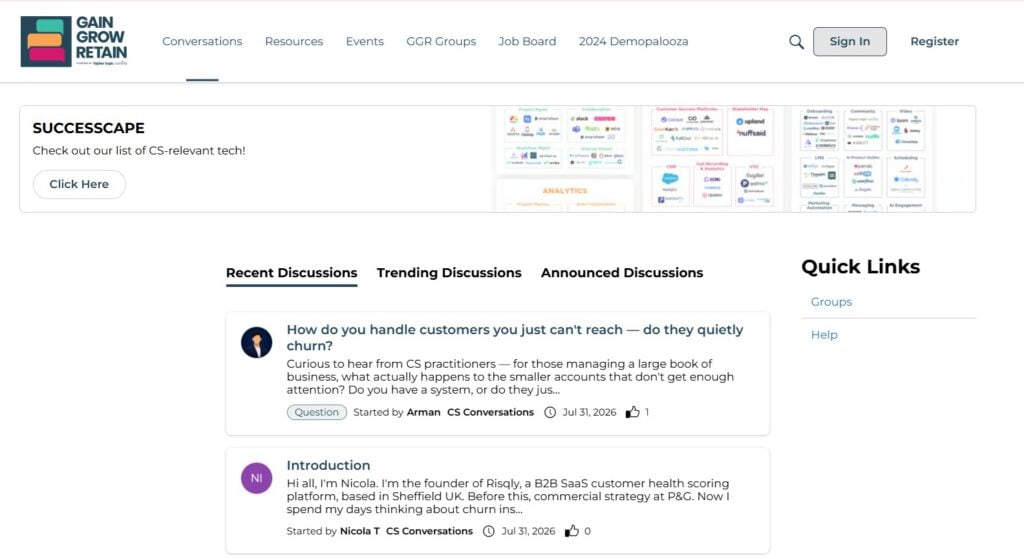The image size is (1024, 559).
Task: Open the 'How do you handle customers' discussion
Action: click(x=515, y=338)
